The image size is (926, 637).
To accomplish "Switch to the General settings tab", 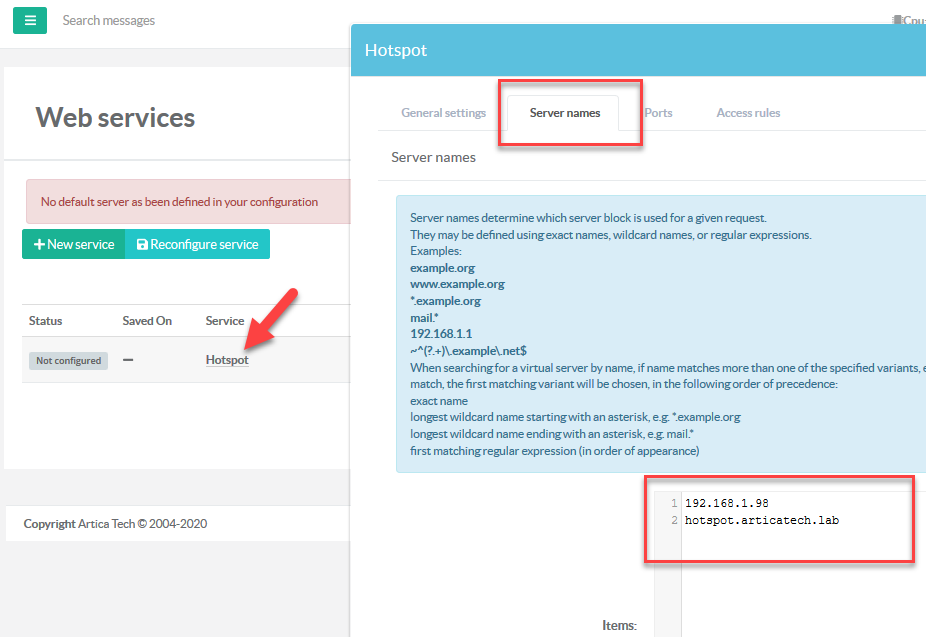I will (x=443, y=113).
